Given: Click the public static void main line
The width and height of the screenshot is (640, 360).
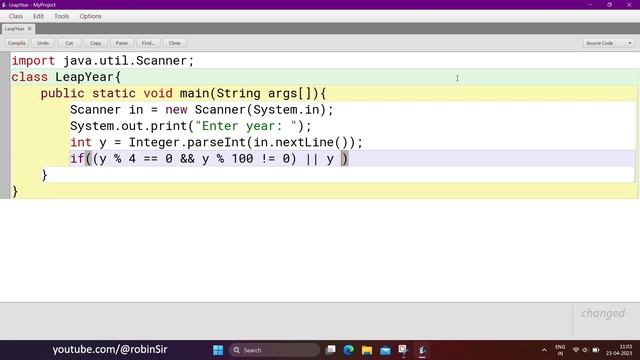Looking at the screenshot, I should tap(183, 93).
